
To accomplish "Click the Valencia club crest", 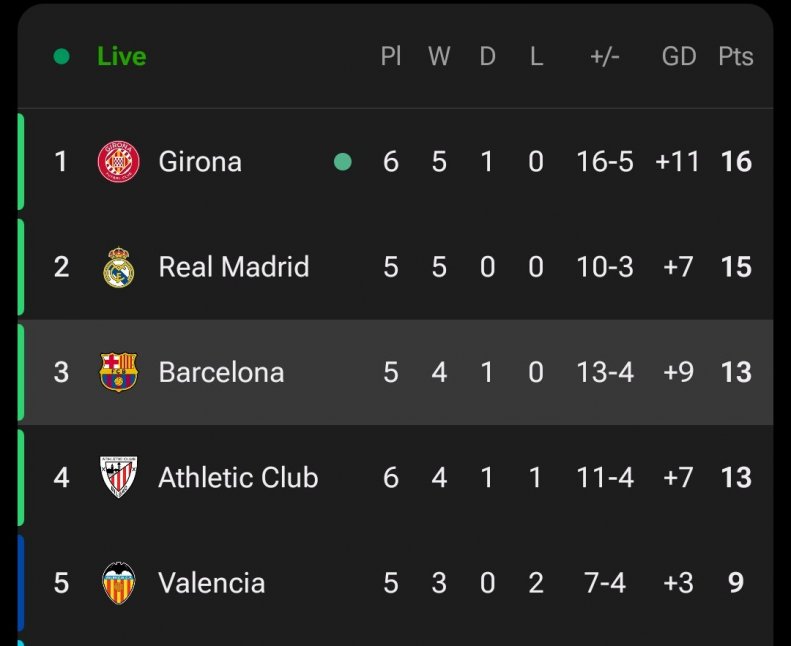I will (119, 583).
